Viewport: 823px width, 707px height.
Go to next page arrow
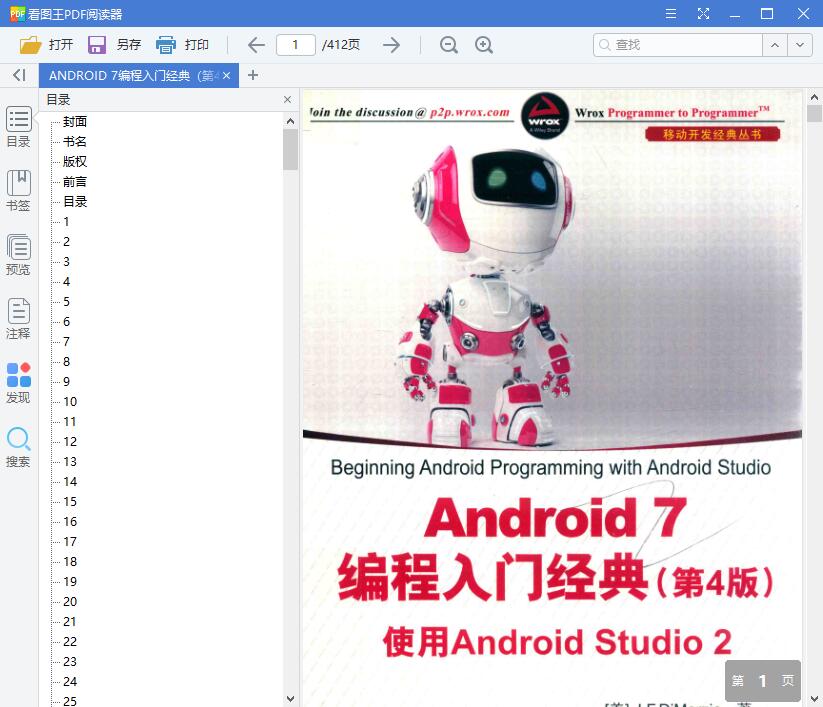[x=391, y=45]
